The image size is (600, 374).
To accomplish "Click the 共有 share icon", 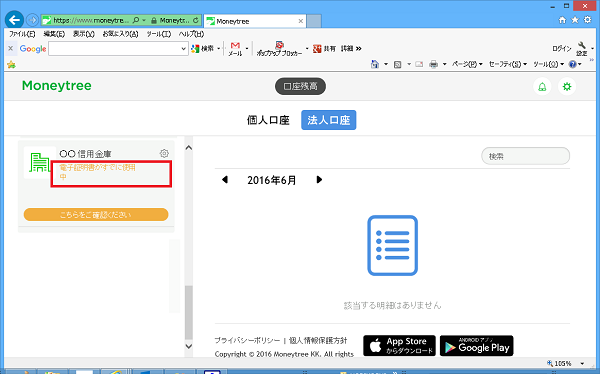I will (x=324, y=49).
